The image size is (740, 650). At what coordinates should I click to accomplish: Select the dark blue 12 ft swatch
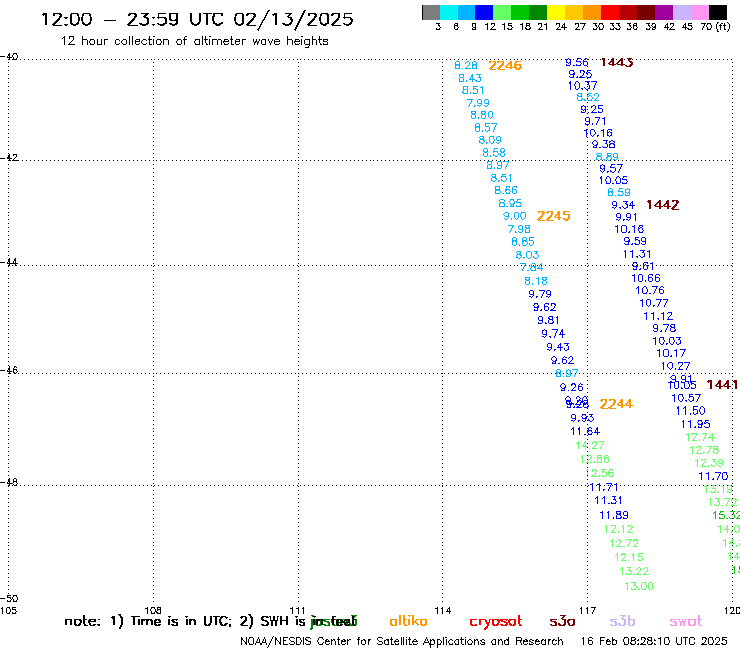[x=484, y=12]
